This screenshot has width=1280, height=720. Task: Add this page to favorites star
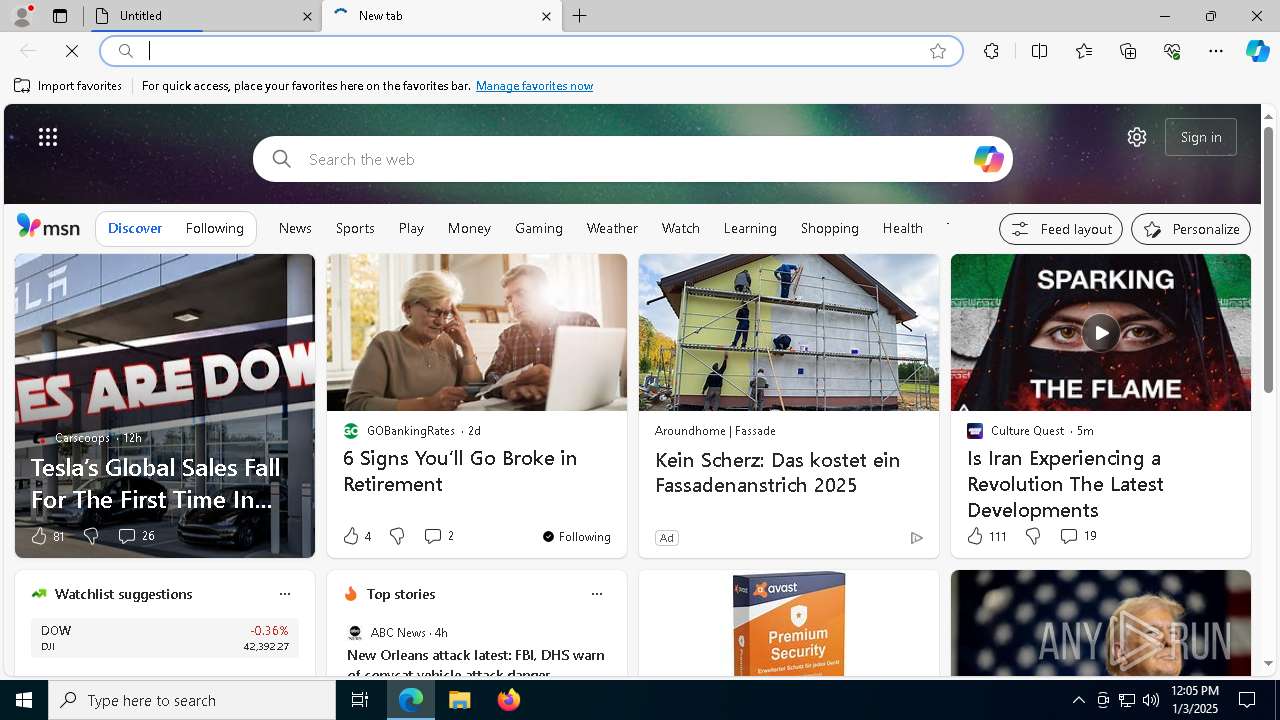tap(938, 51)
